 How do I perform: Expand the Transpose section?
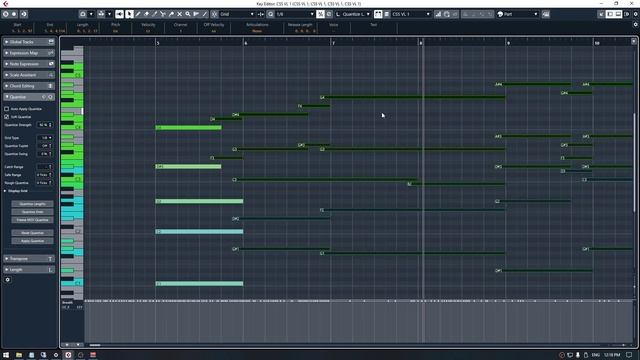click(29, 259)
